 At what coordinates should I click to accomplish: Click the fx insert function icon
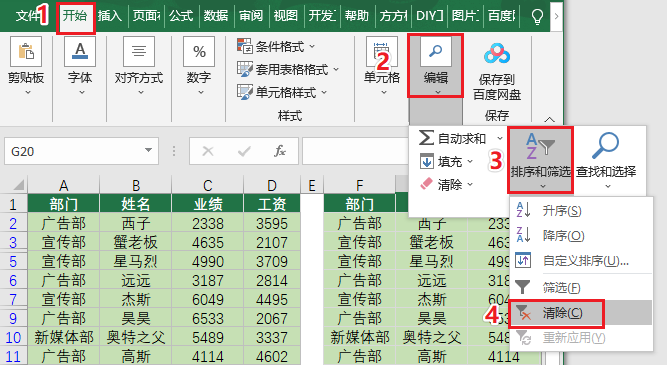coord(279,151)
